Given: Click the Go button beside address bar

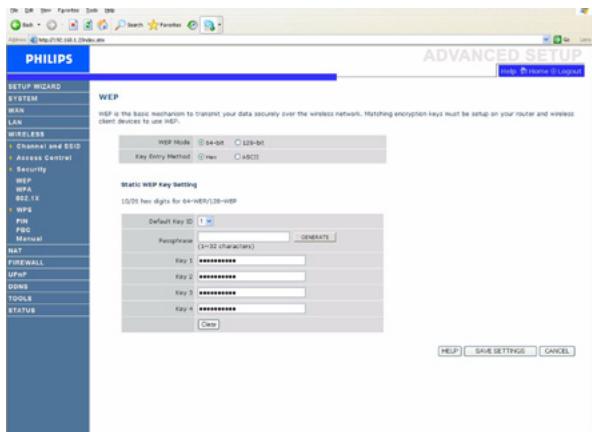Looking at the screenshot, I should pos(561,39).
